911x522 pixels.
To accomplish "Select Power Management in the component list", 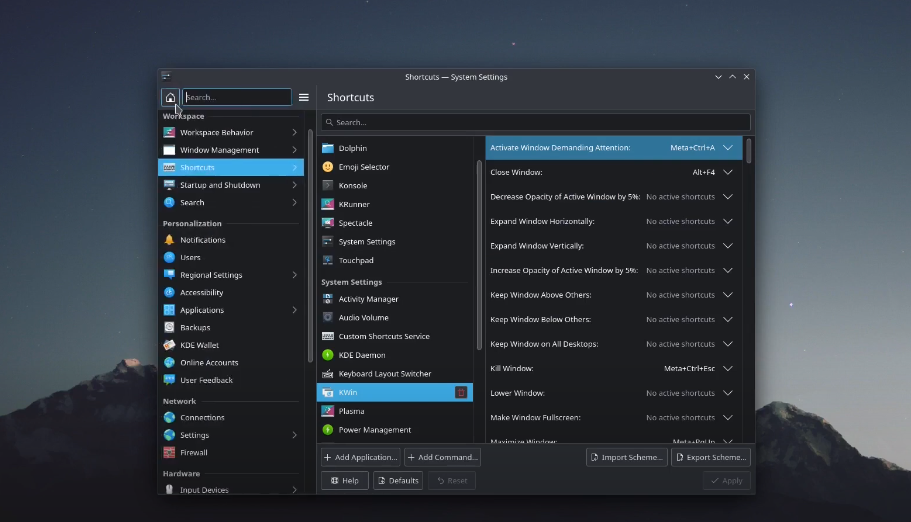I will coord(374,430).
